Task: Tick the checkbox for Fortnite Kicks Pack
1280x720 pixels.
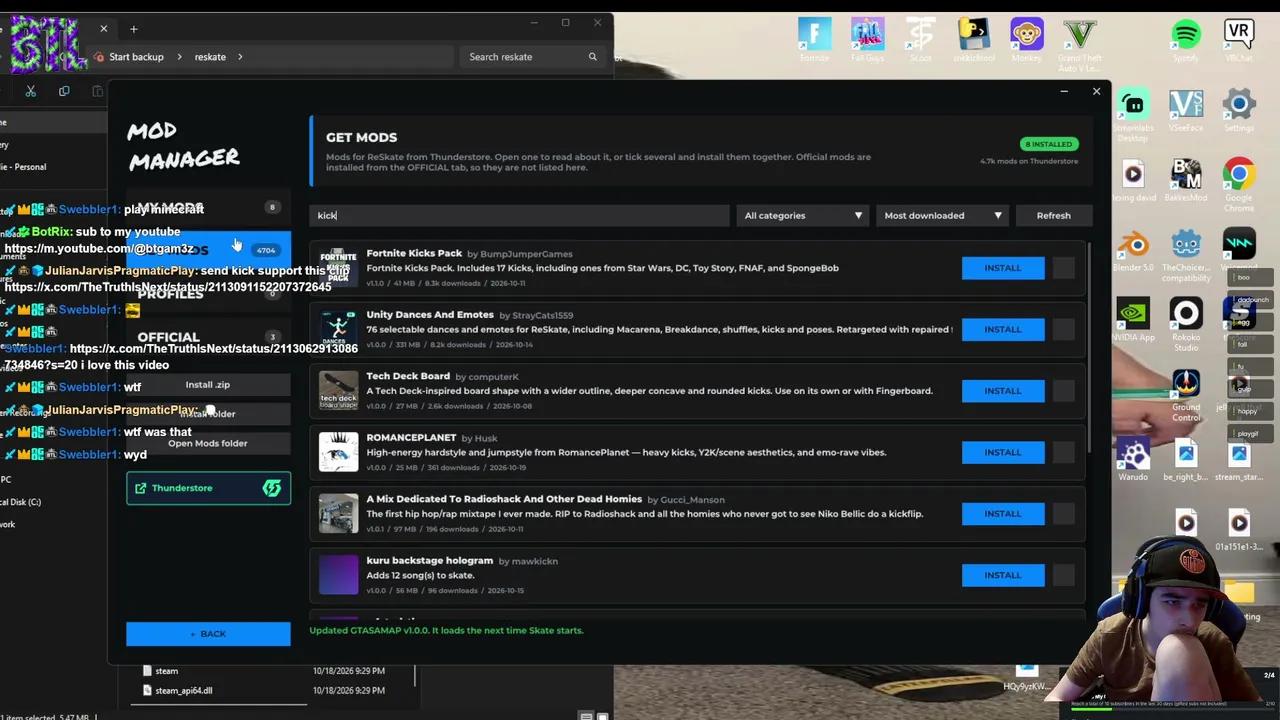Action: [x=1064, y=268]
